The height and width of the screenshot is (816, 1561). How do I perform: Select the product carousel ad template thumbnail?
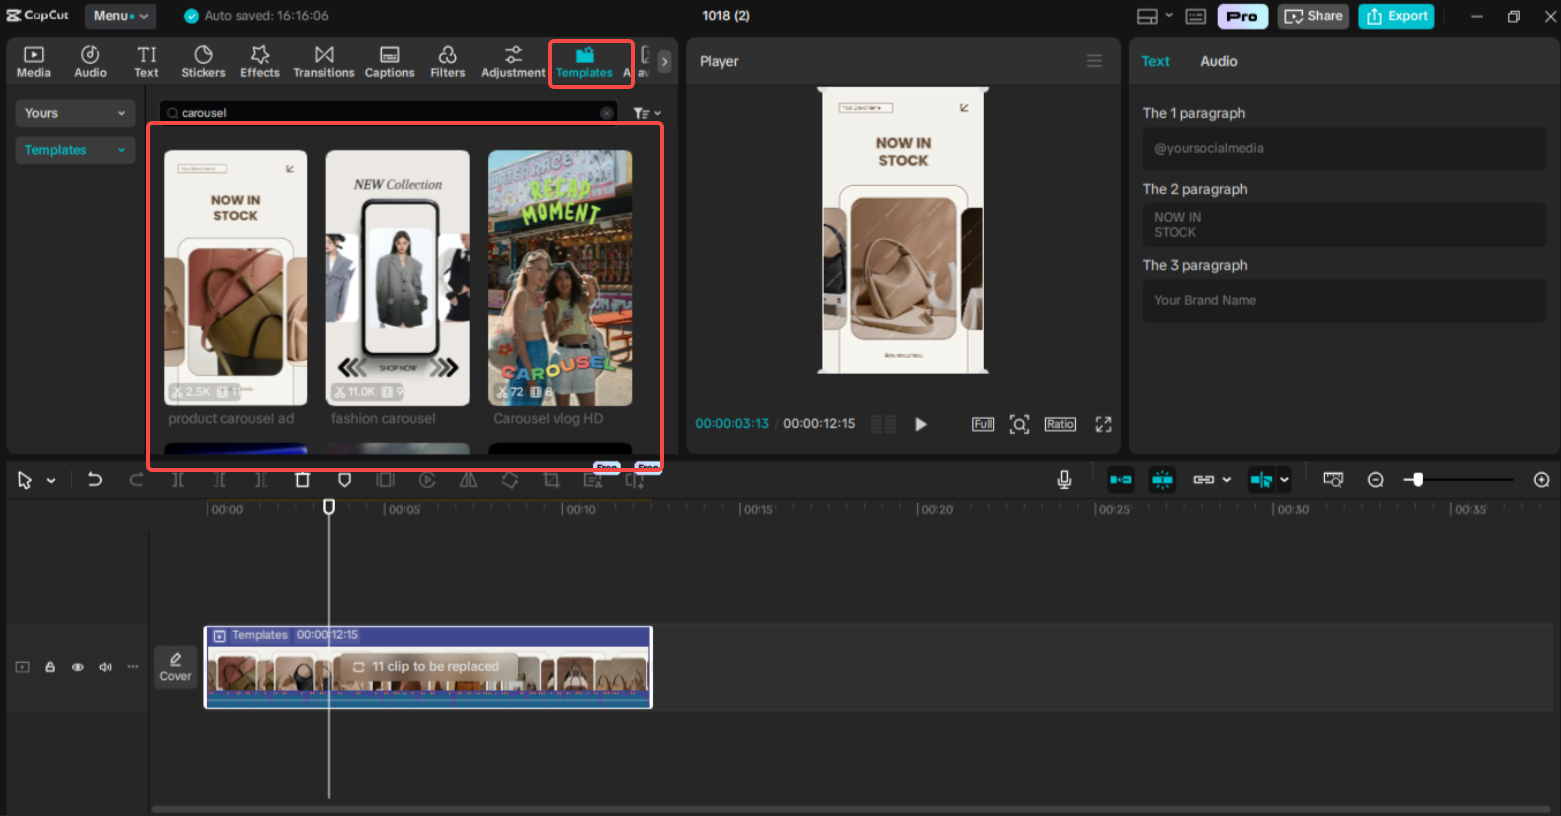point(234,276)
